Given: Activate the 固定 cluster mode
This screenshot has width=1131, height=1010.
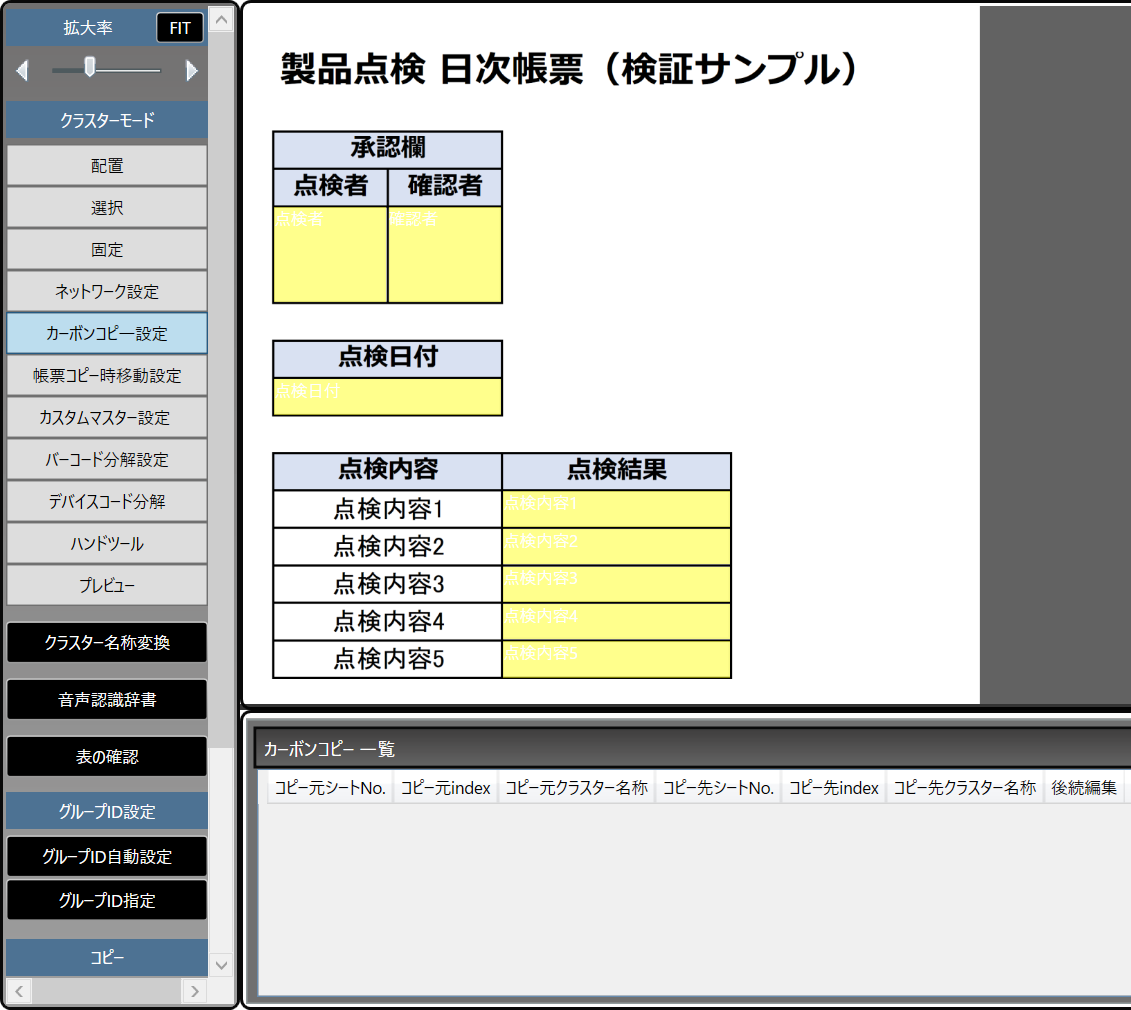Looking at the screenshot, I should (x=107, y=250).
